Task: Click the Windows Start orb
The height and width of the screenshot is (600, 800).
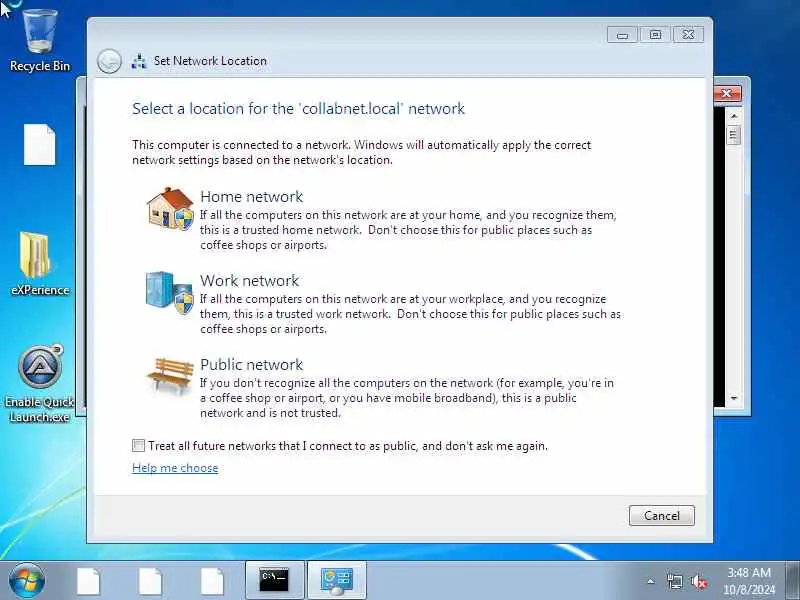Action: click(x=27, y=581)
